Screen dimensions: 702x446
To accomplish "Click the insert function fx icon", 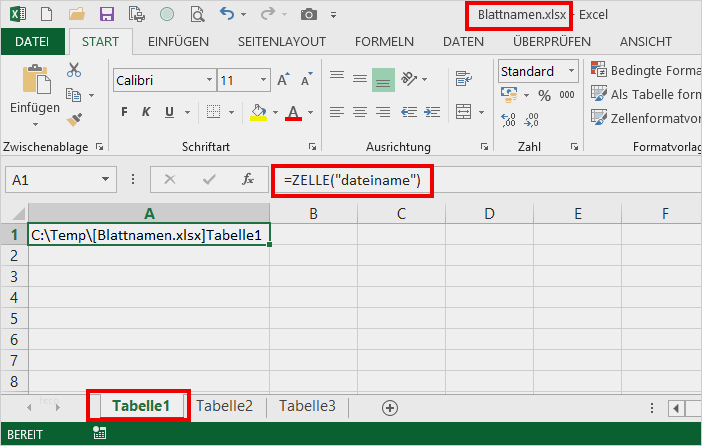I will click(x=248, y=180).
